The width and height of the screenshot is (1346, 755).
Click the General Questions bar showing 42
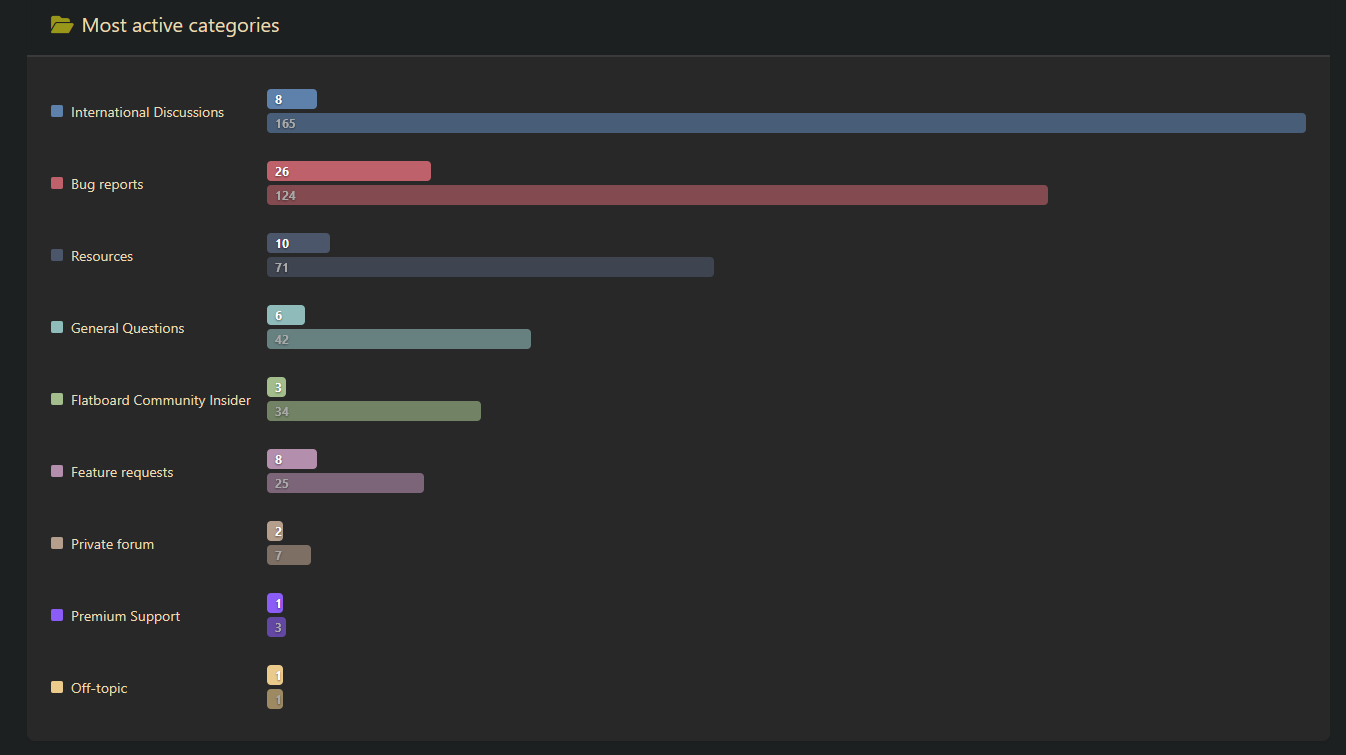click(x=398, y=339)
